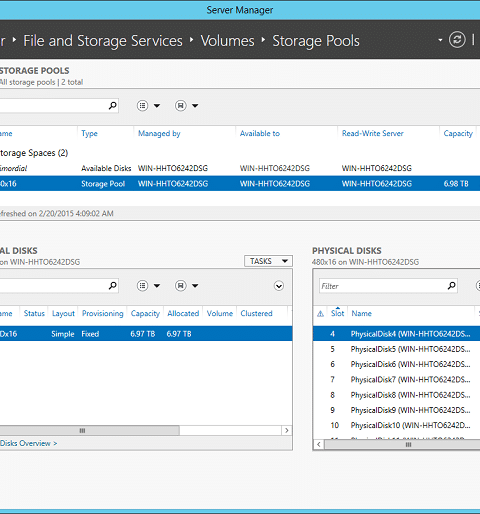Focus the Storage Pools filter box
Viewport: 480px width, 514px height.
(x=58, y=106)
